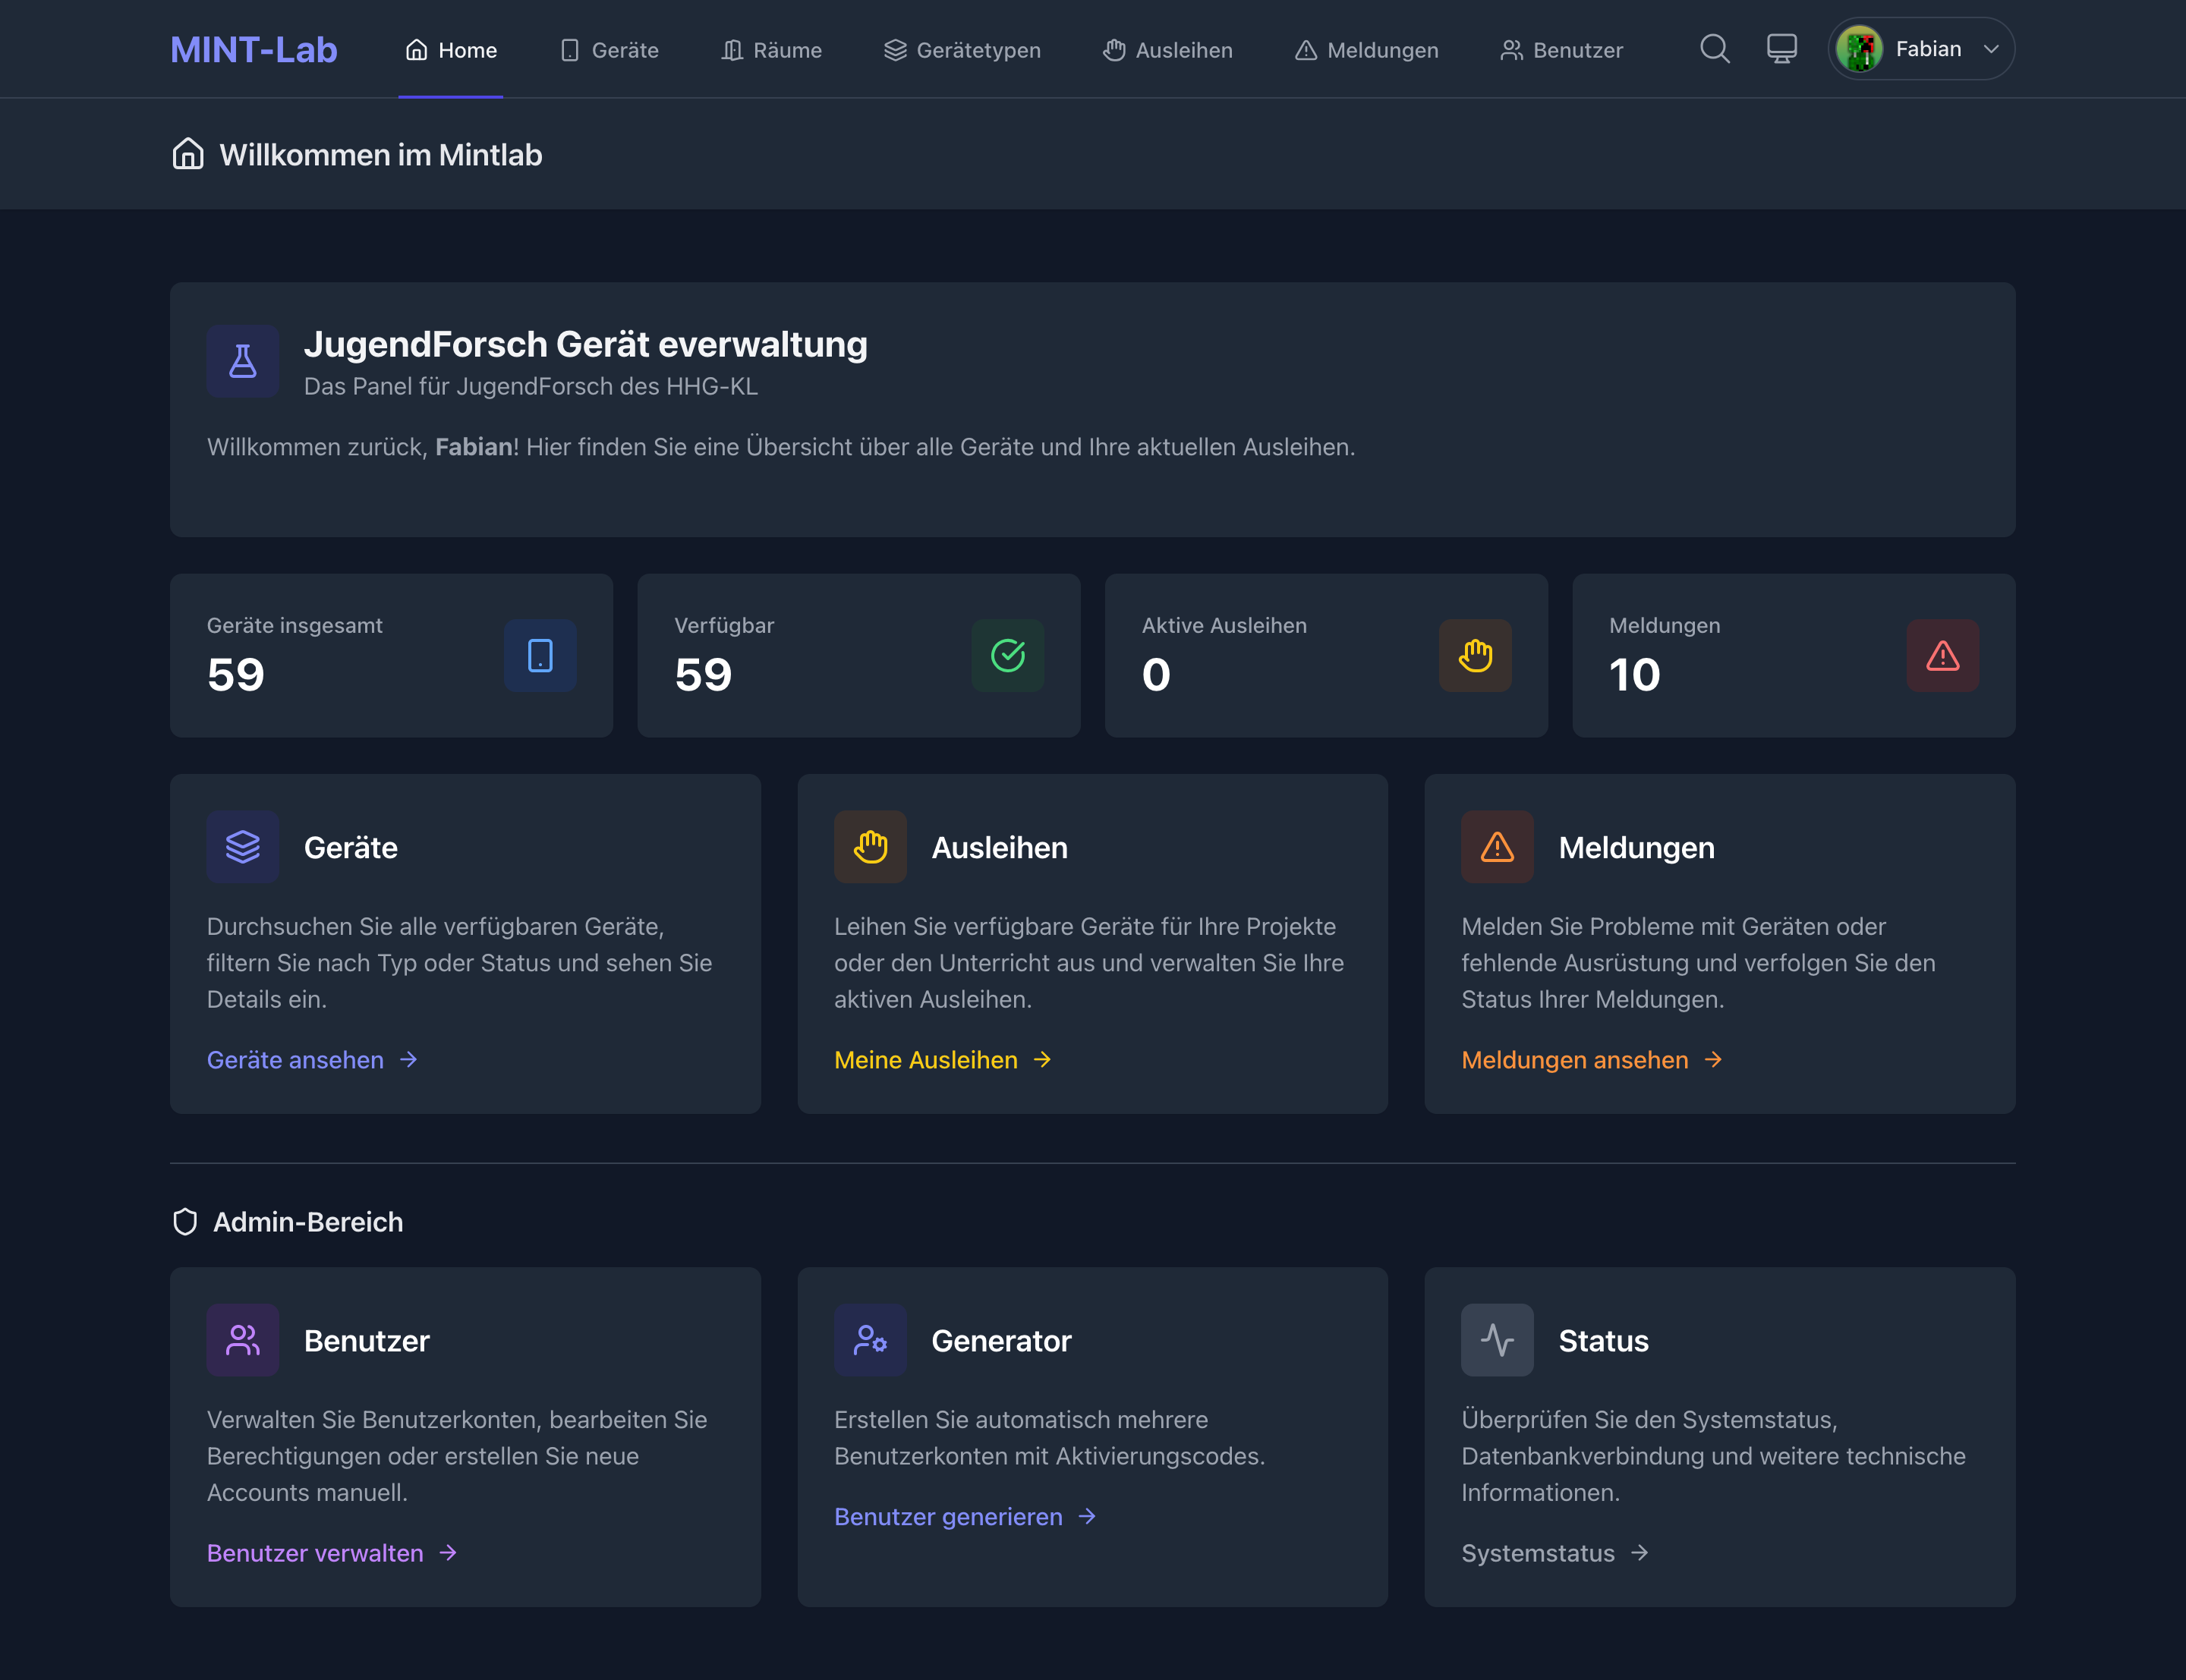Click the flask icon beside JugendForsch Gerät everwaltung
The image size is (2186, 1680).
pos(242,361)
